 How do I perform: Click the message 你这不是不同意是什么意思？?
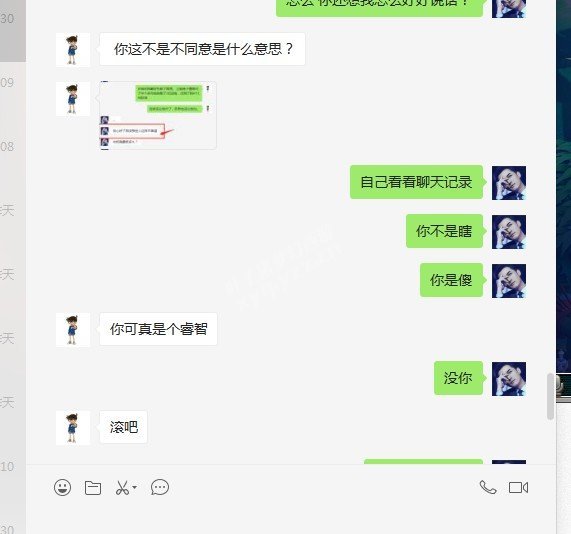pyautogui.click(x=202, y=49)
